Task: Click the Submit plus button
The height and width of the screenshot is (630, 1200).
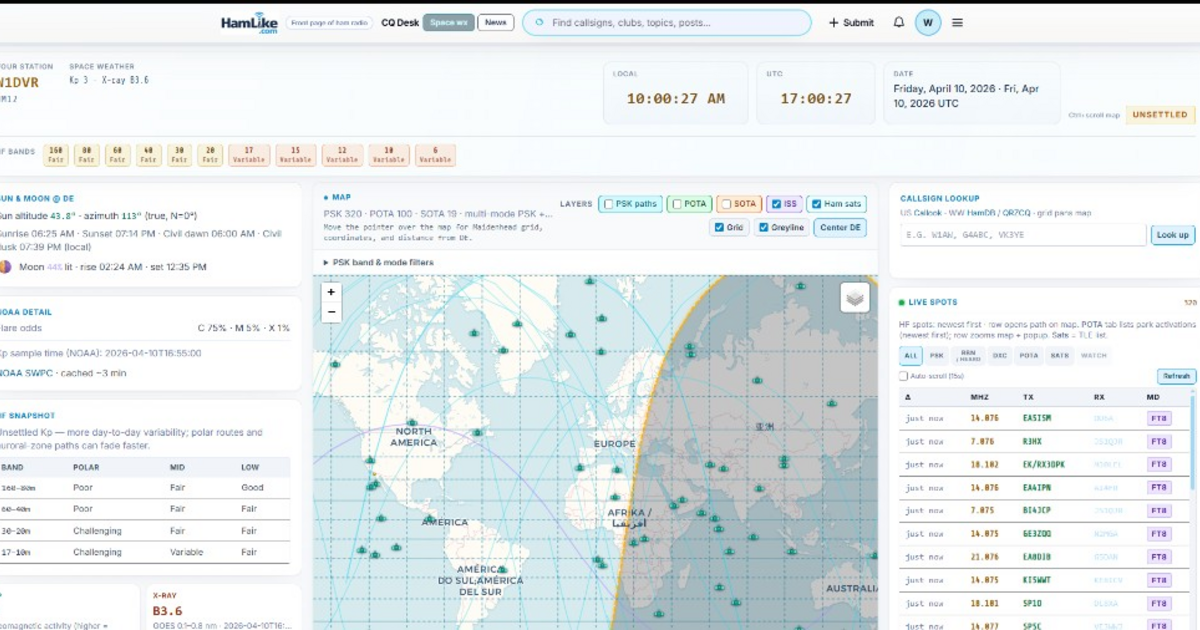Action: 850,22
